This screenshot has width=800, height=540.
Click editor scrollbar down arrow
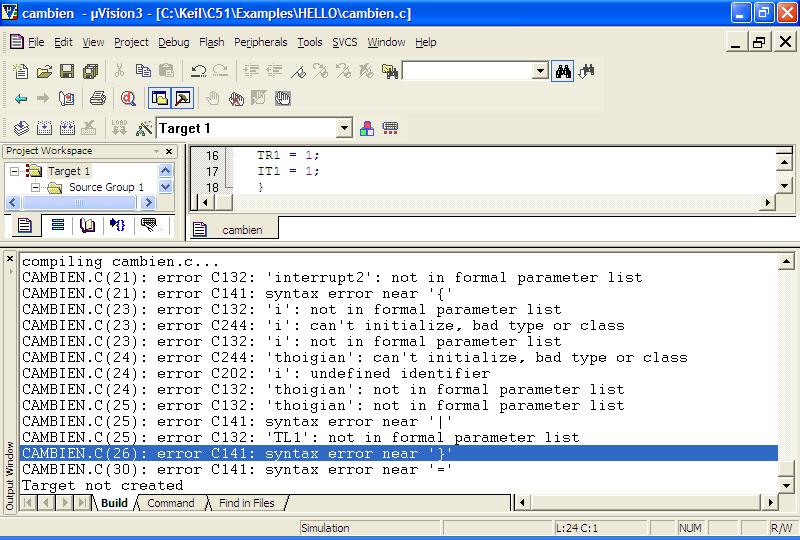(784, 185)
